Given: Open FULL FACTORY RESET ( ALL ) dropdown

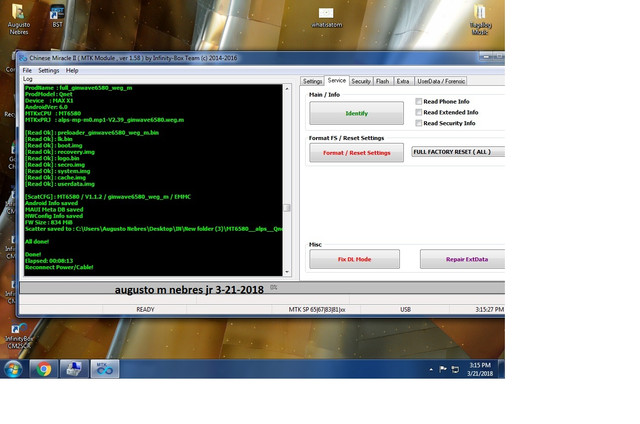Looking at the screenshot, I should click(x=458, y=152).
